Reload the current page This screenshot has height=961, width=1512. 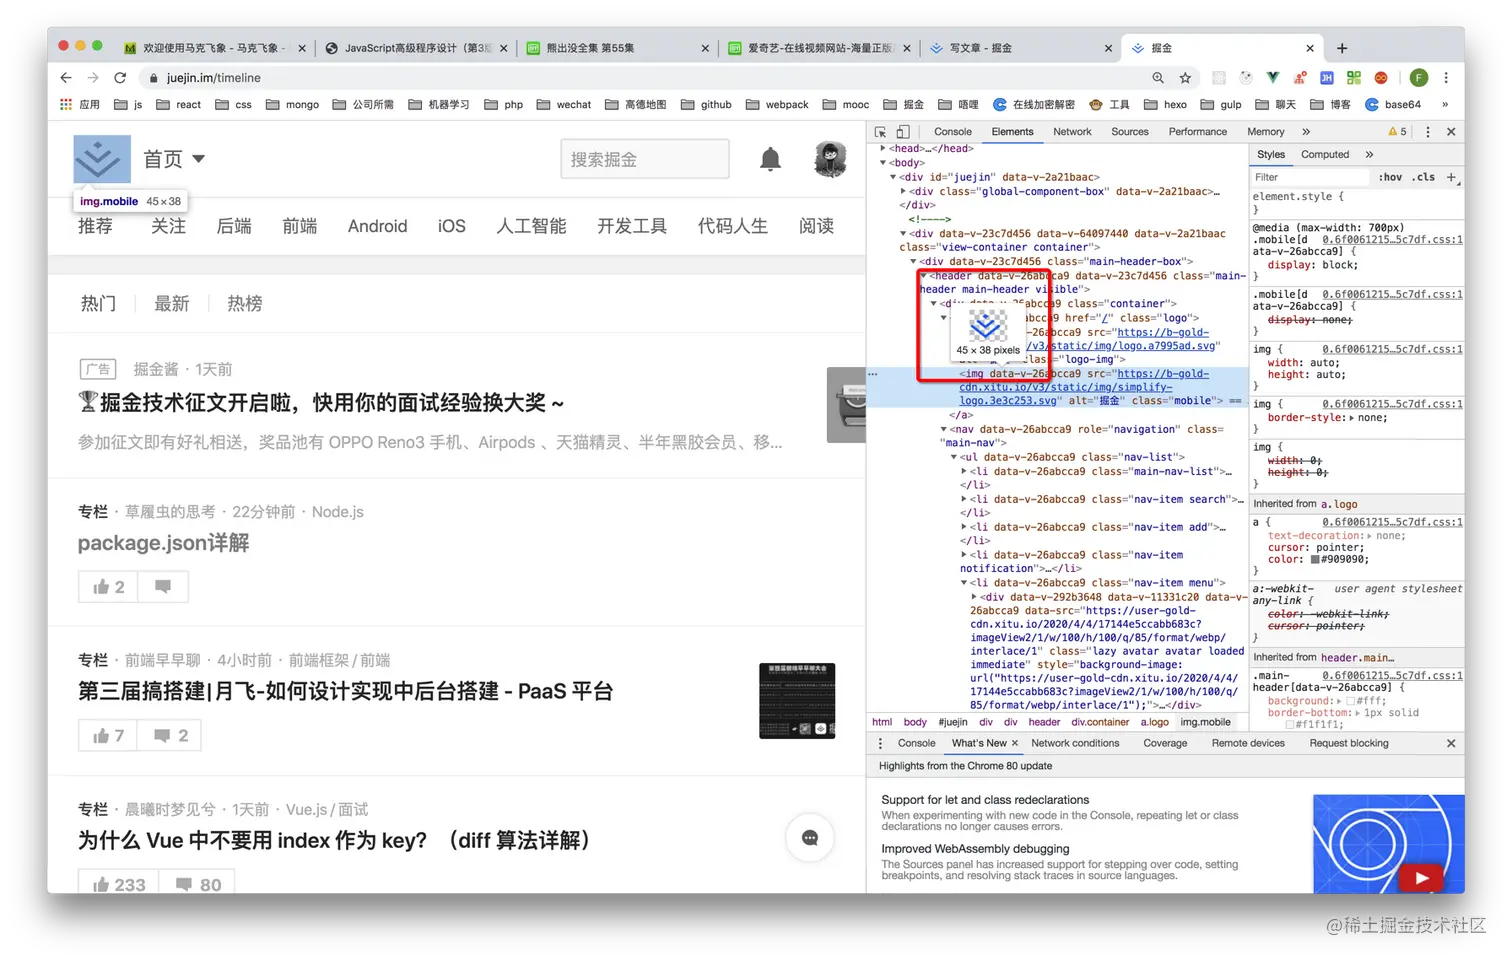tap(120, 78)
